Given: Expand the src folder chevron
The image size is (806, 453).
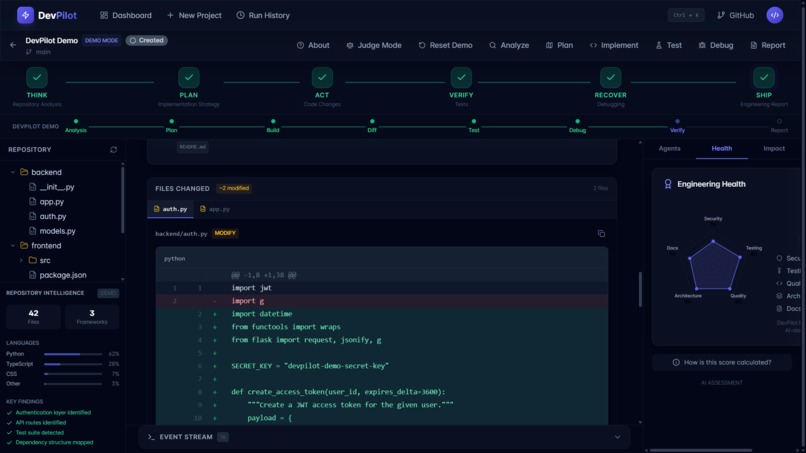Looking at the screenshot, I should [x=21, y=260].
